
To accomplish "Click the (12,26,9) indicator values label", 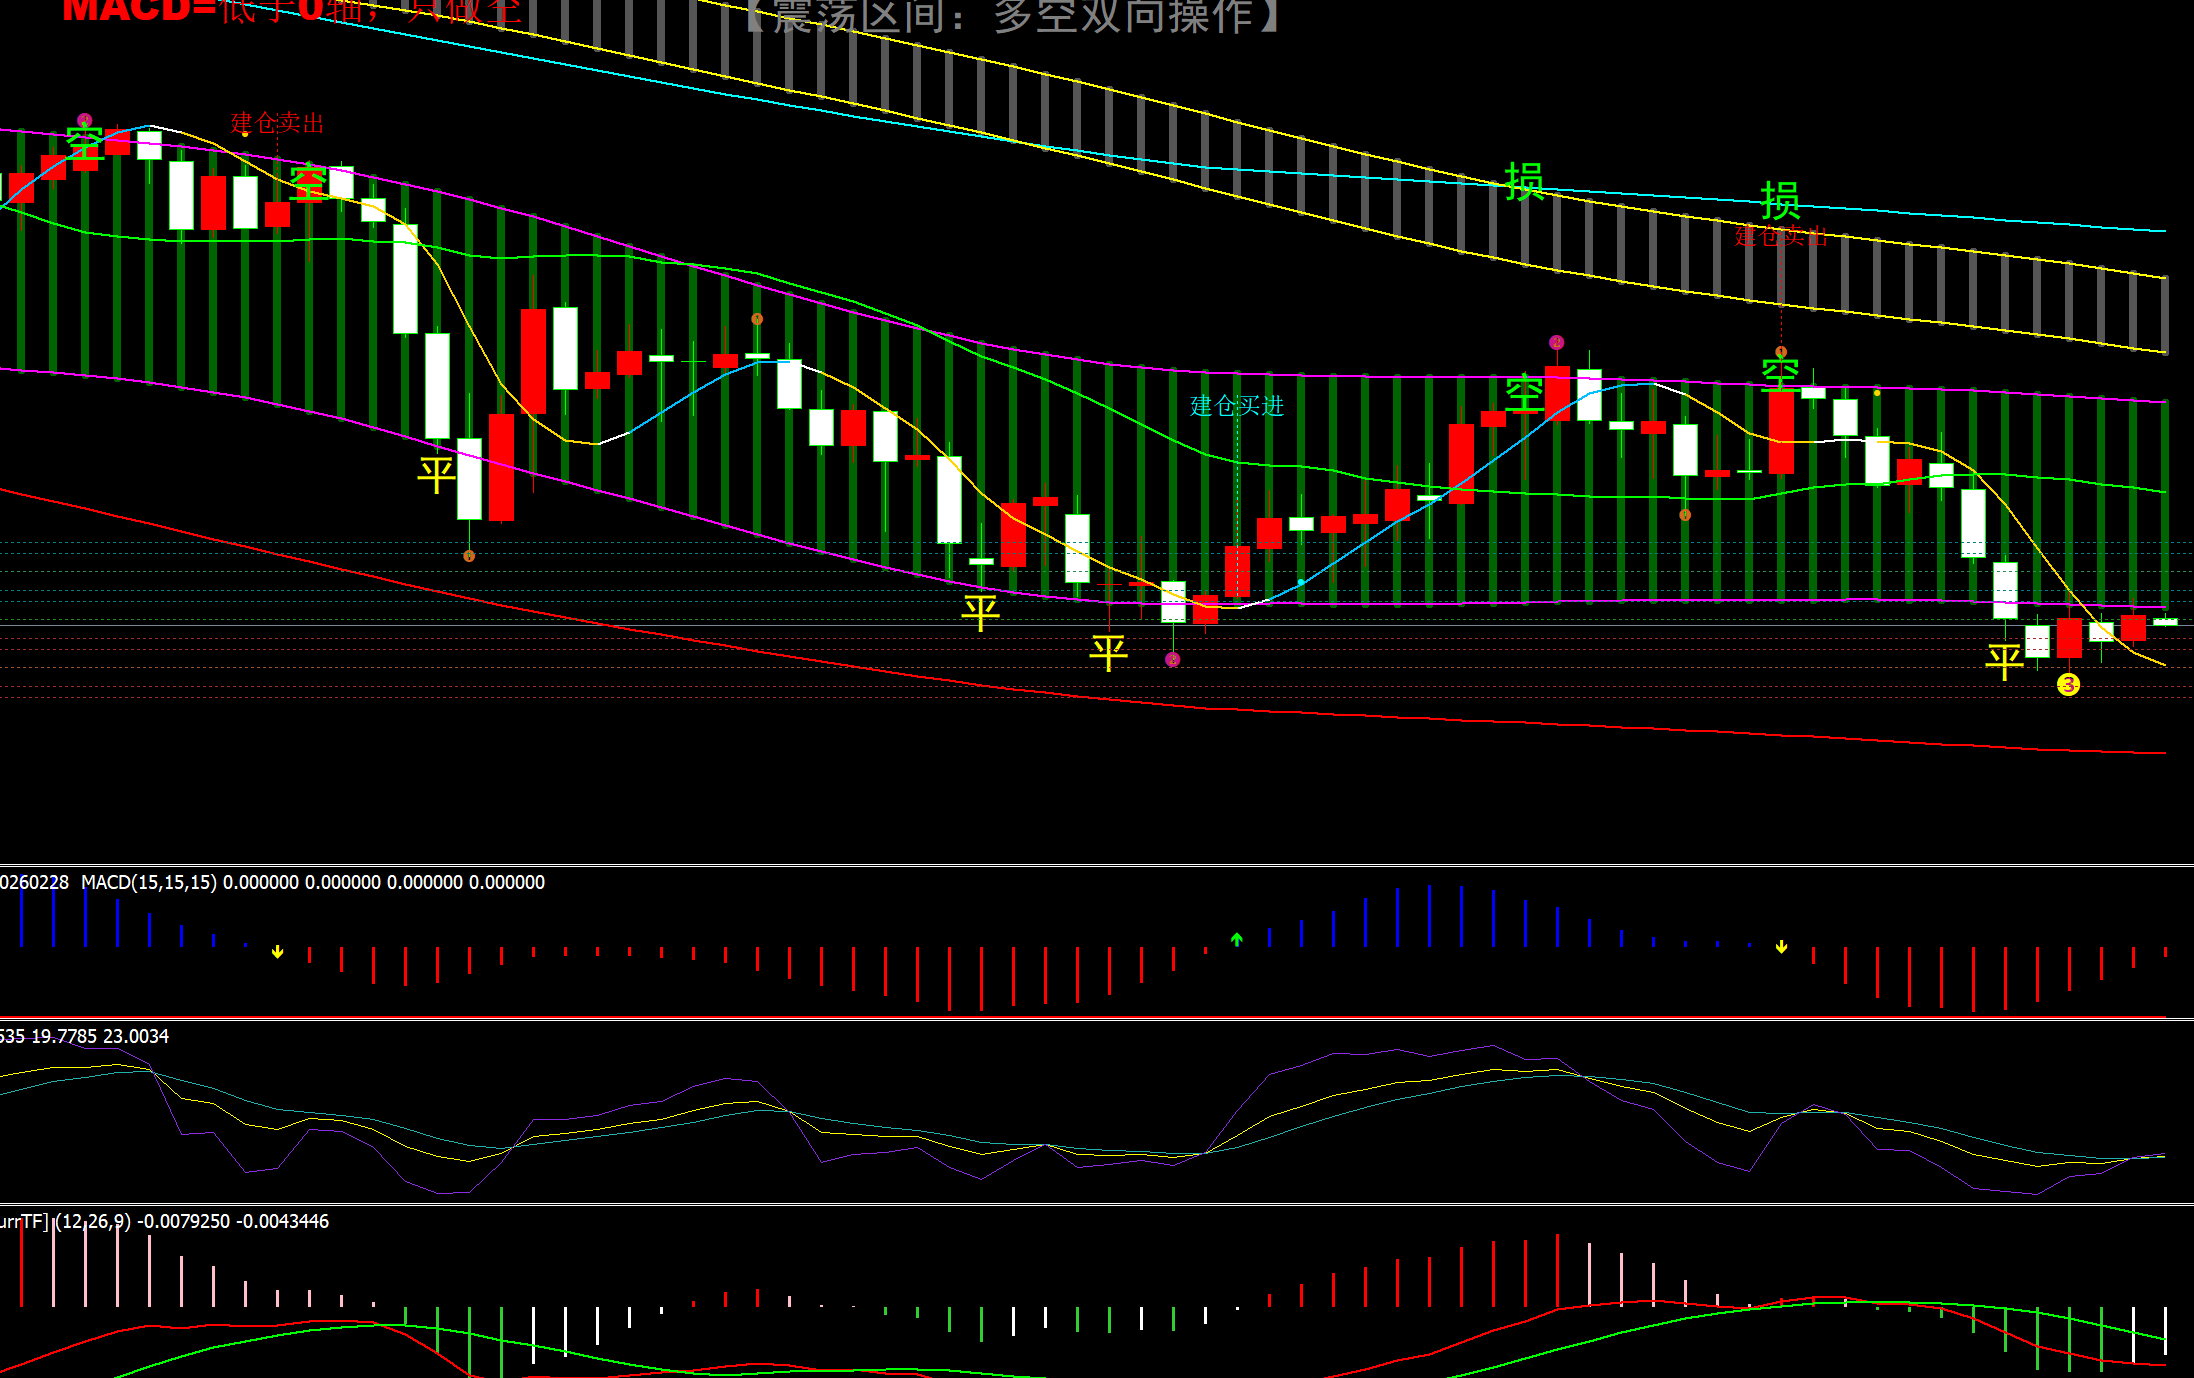I will tap(190, 1221).
